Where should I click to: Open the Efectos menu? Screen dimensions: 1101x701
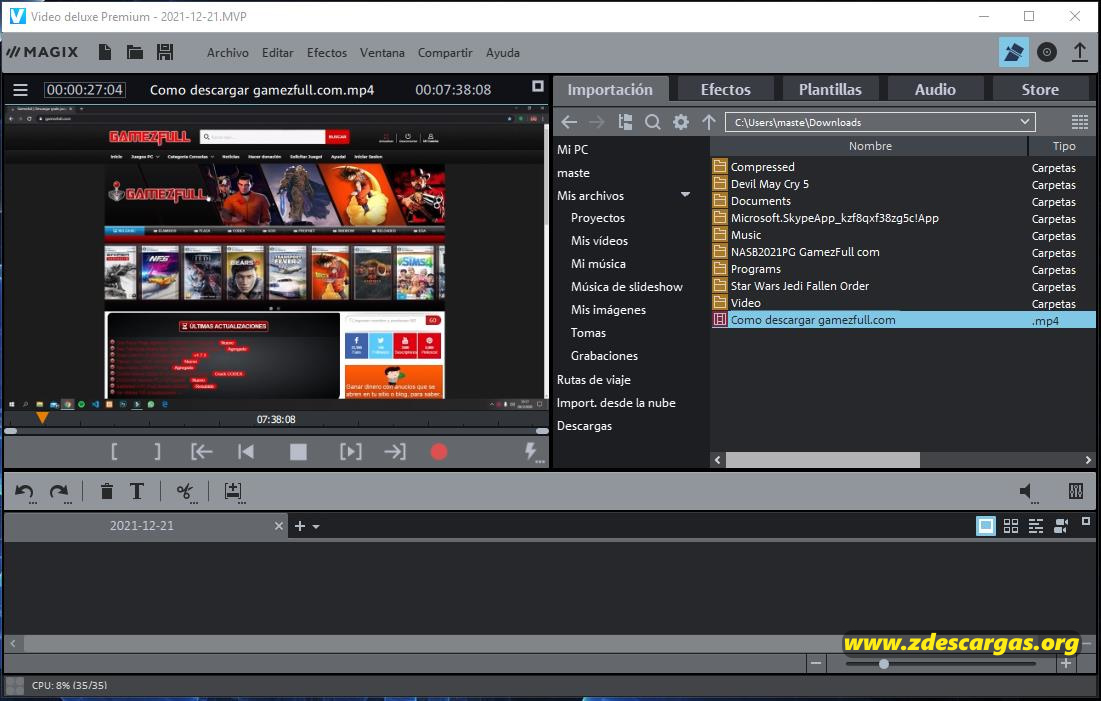[x=327, y=53]
